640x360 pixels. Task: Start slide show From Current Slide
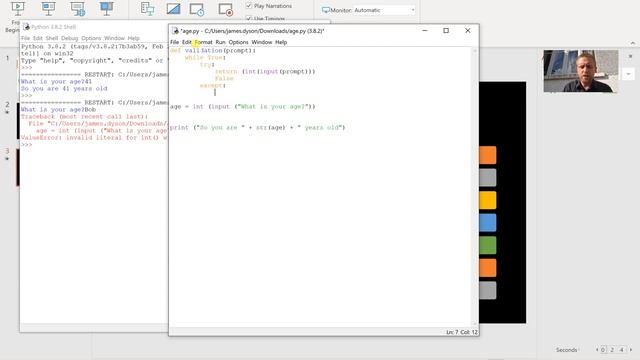coord(48,8)
